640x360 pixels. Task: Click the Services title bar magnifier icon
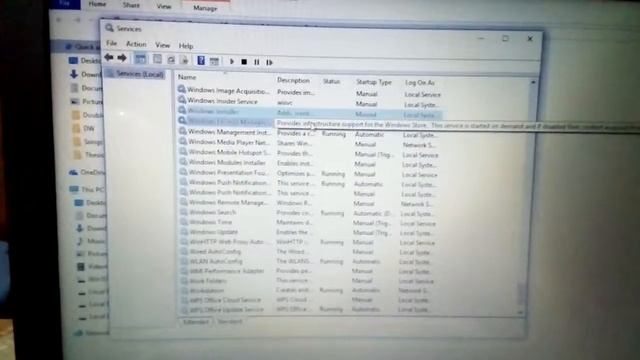(109, 28)
